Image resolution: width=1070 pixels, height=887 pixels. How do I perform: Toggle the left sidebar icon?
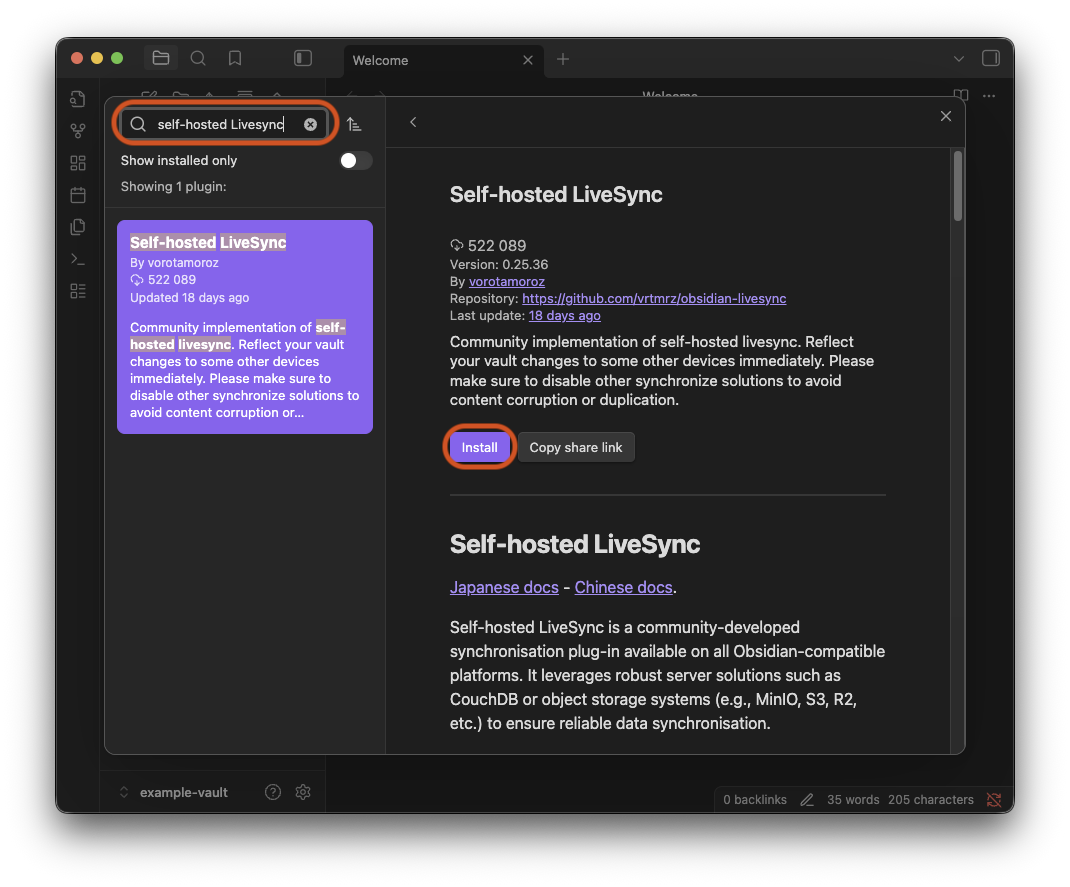[x=302, y=58]
